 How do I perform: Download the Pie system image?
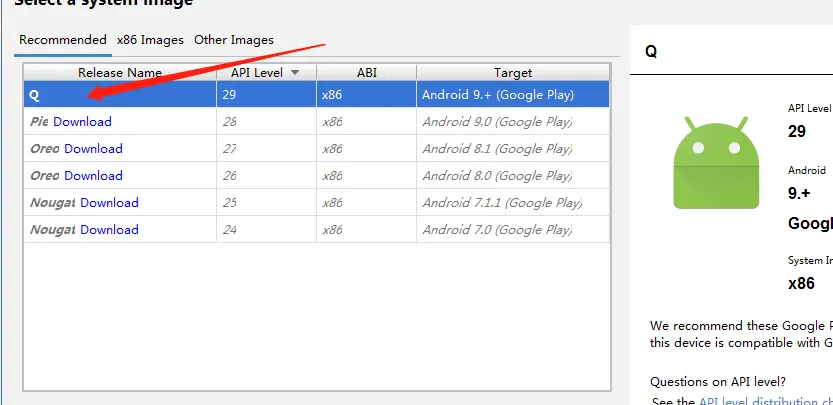(82, 122)
